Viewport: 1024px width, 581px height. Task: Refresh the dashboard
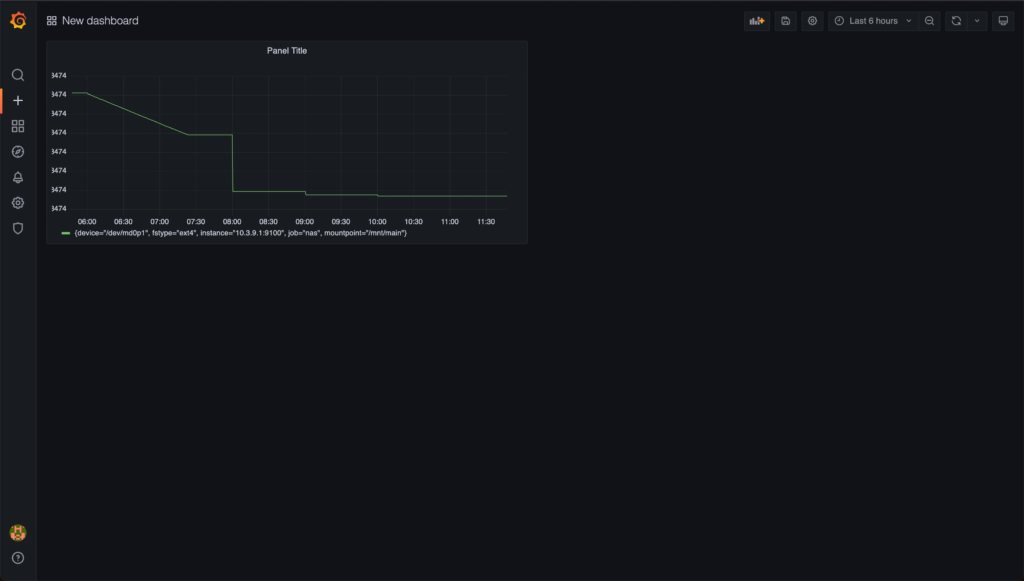point(956,21)
